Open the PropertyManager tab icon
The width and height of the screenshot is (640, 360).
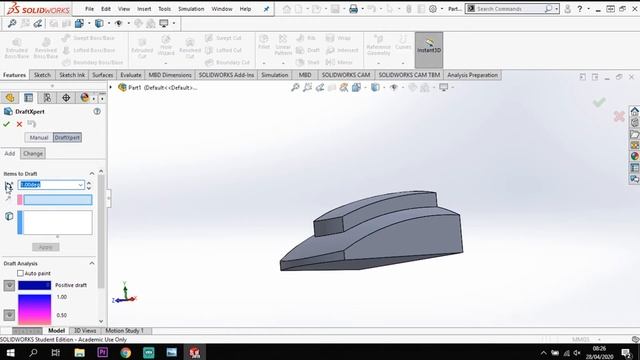click(29, 98)
